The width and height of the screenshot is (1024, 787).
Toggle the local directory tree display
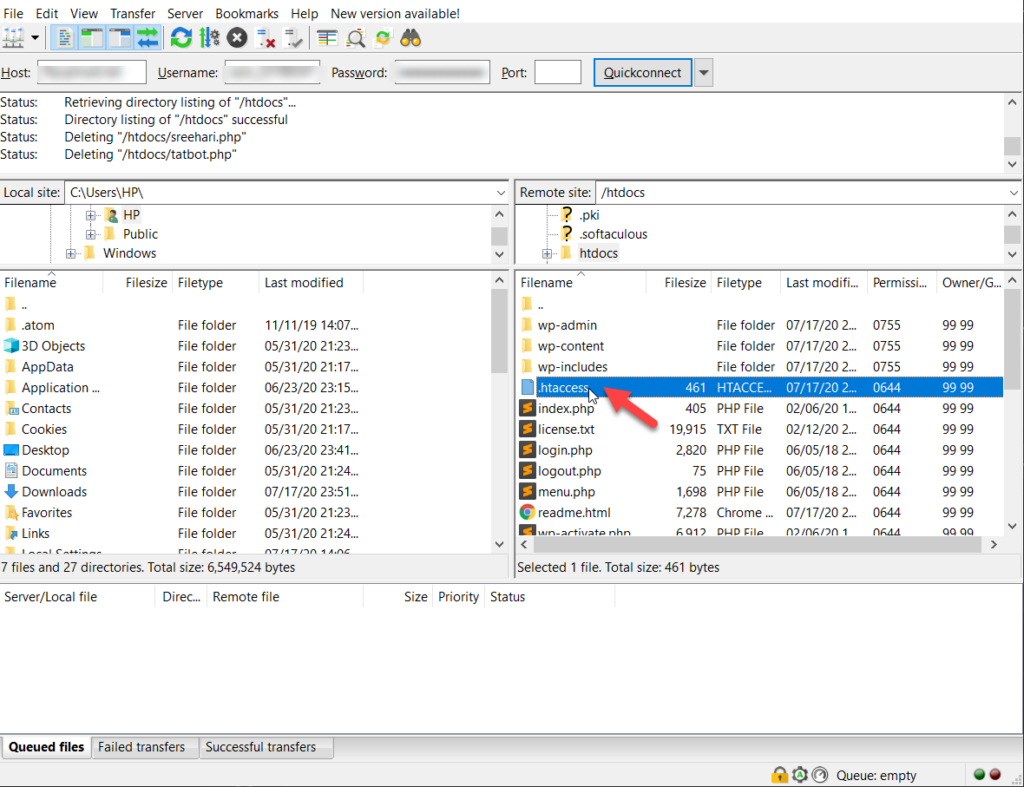(92, 39)
